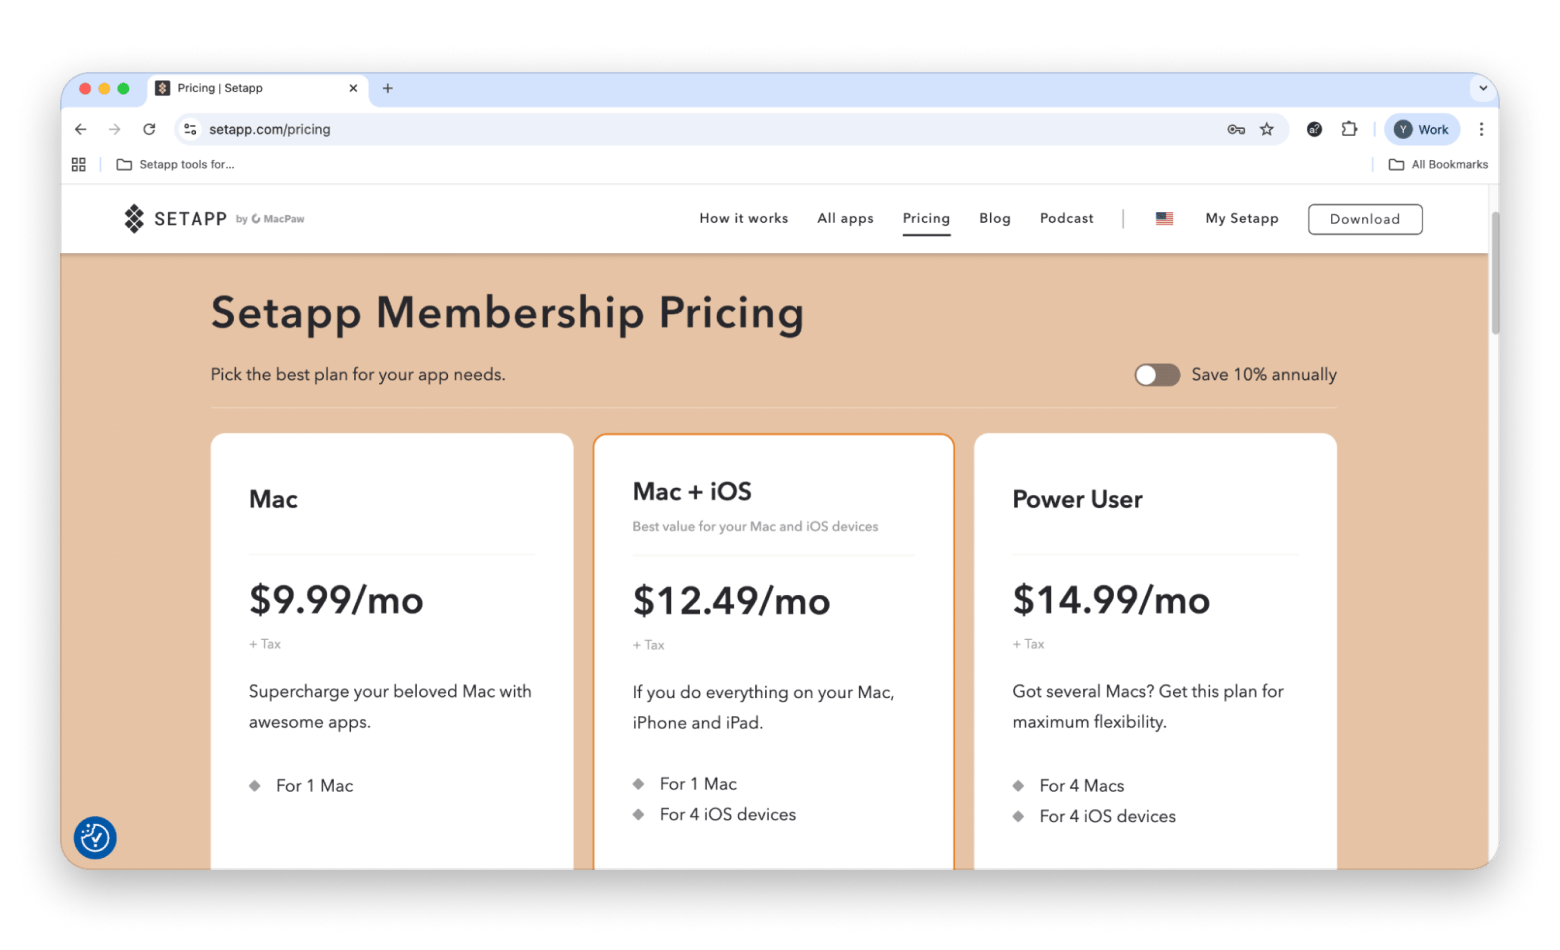Click the browser back arrow
This screenshot has width=1560, height=950.
coord(81,129)
